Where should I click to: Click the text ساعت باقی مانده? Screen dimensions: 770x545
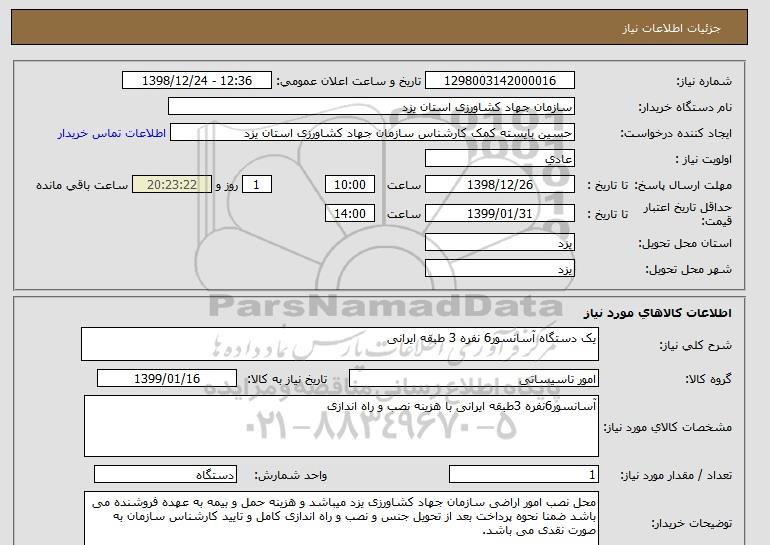click(x=82, y=185)
